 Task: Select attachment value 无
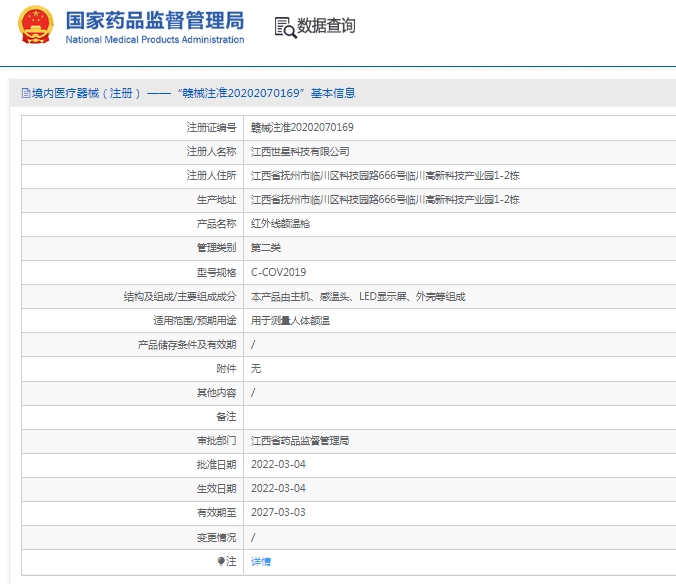click(256, 369)
